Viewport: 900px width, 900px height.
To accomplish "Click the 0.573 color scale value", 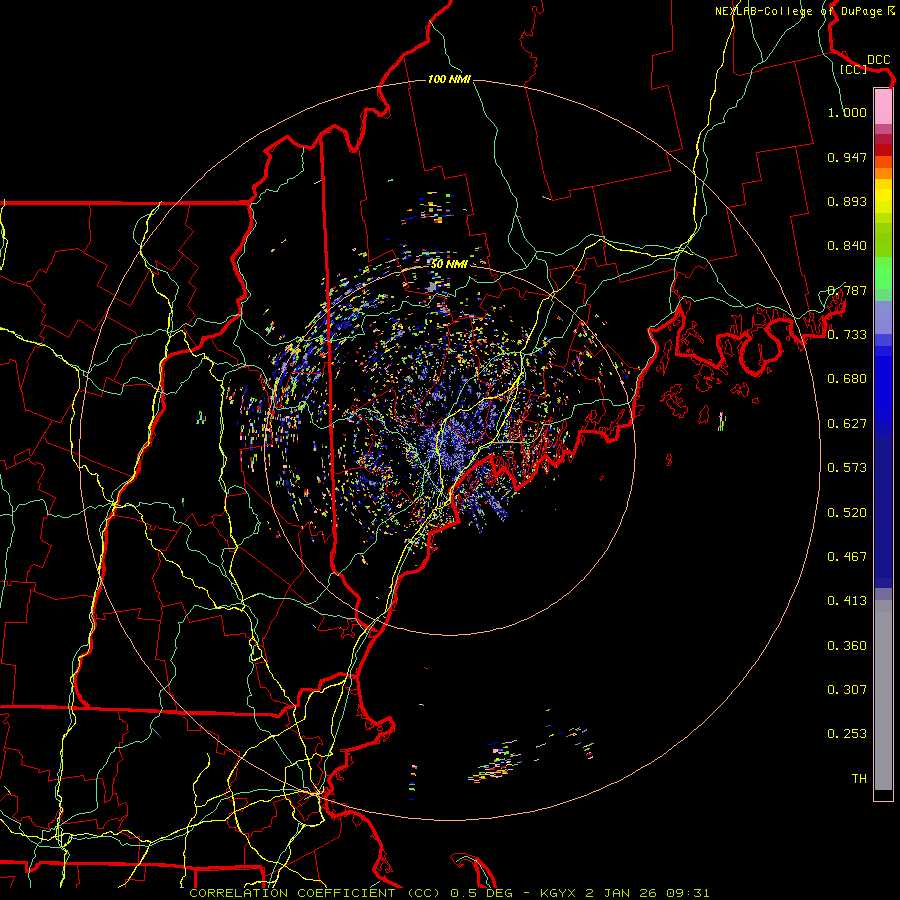I will tap(847, 468).
